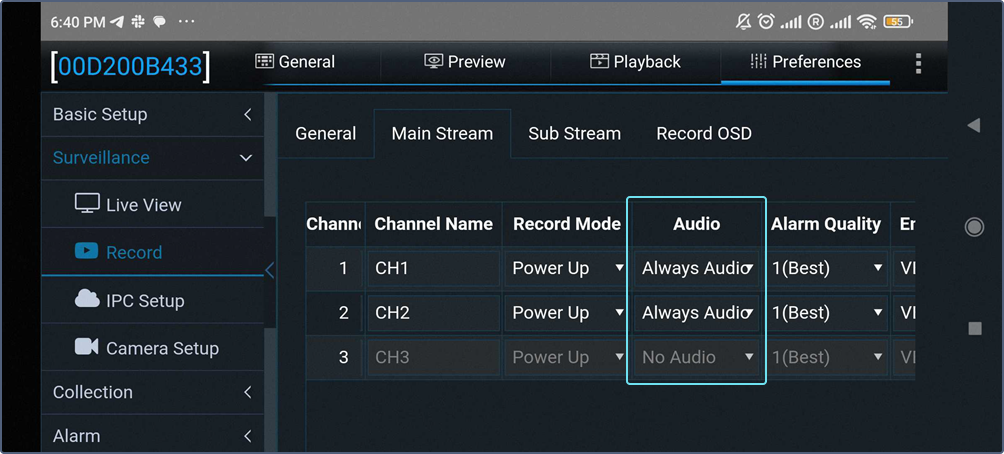Open CH2 Audio dropdown
The width and height of the screenshot is (1004, 454).
(697, 313)
